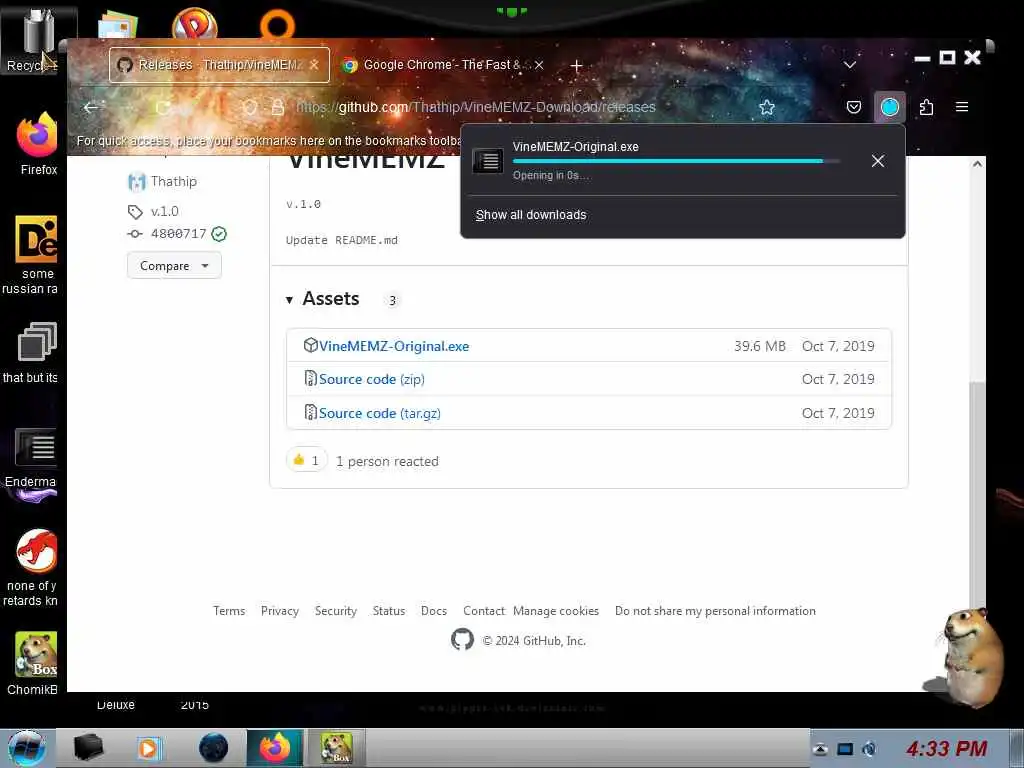The height and width of the screenshot is (768, 1024).
Task: Select the ChomikBox desktop icon
Action: (x=34, y=663)
